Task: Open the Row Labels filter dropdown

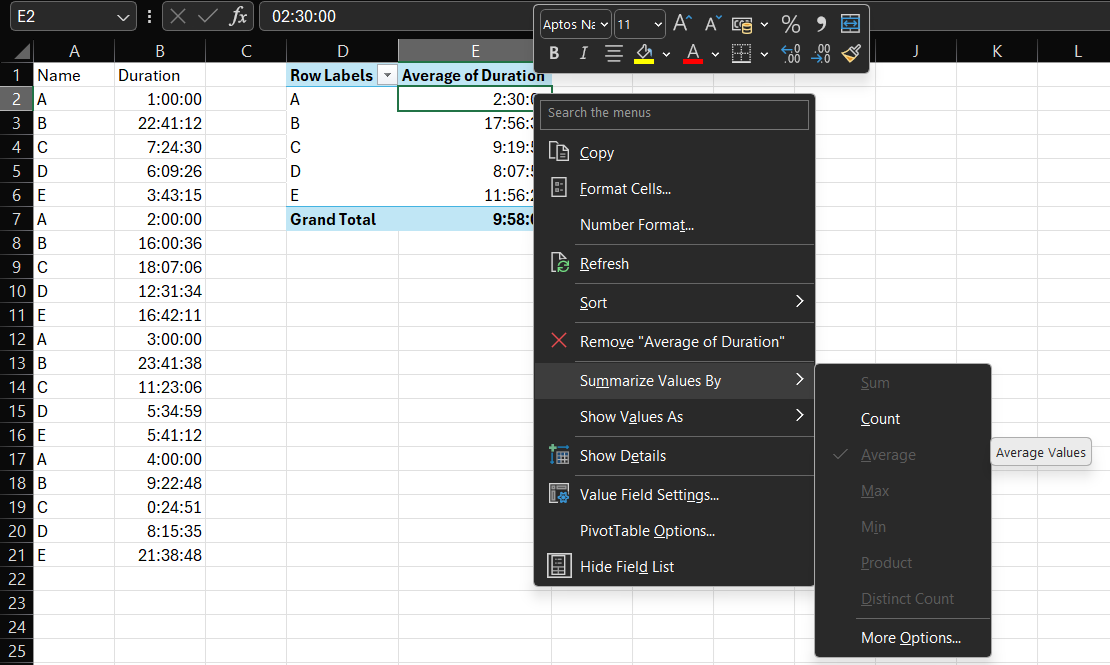Action: 387,75
